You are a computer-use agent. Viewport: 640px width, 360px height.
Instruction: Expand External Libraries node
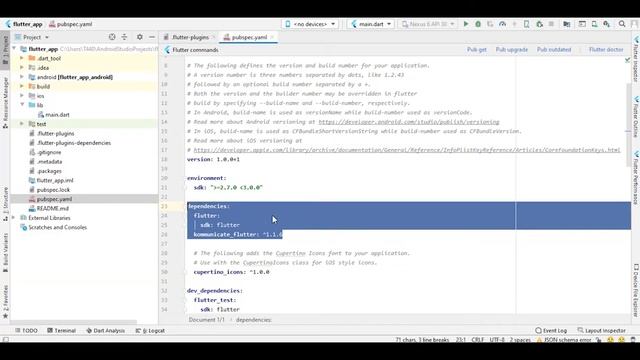(x=14, y=218)
